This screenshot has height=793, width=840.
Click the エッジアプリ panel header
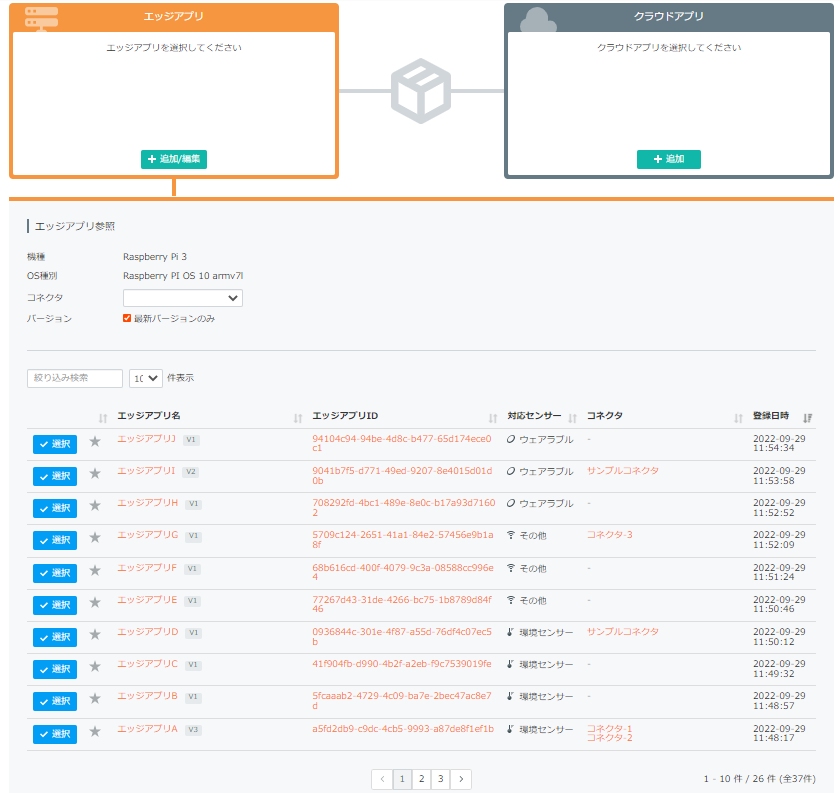174,17
